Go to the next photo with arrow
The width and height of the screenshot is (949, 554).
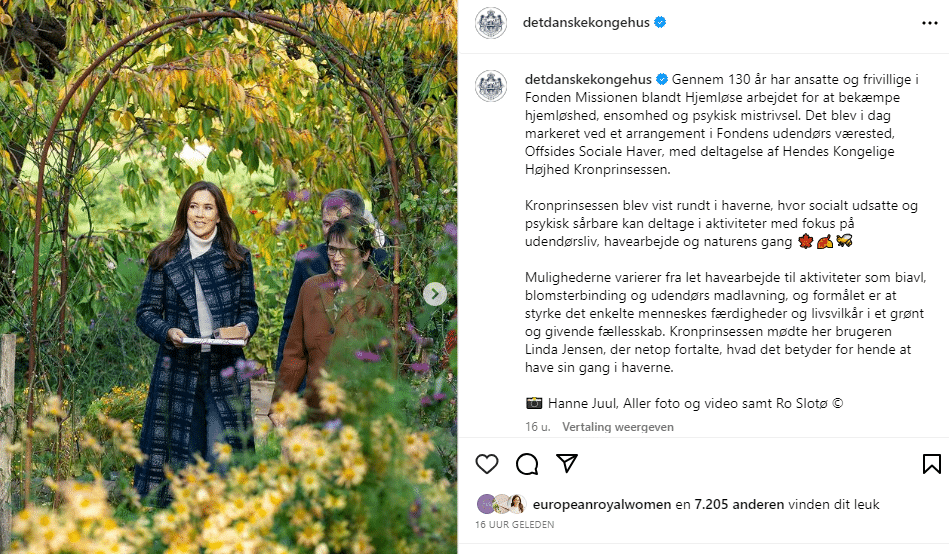pos(435,294)
